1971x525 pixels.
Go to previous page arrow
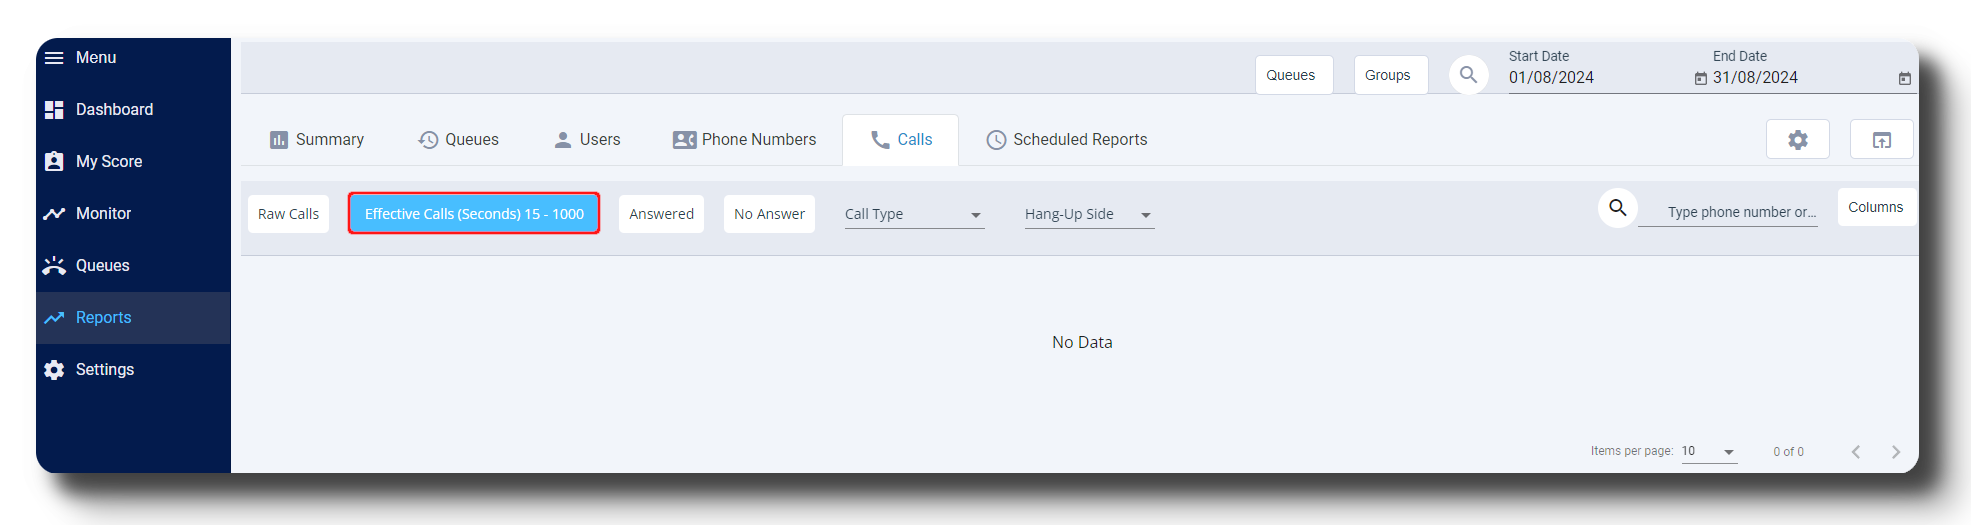point(1856,452)
